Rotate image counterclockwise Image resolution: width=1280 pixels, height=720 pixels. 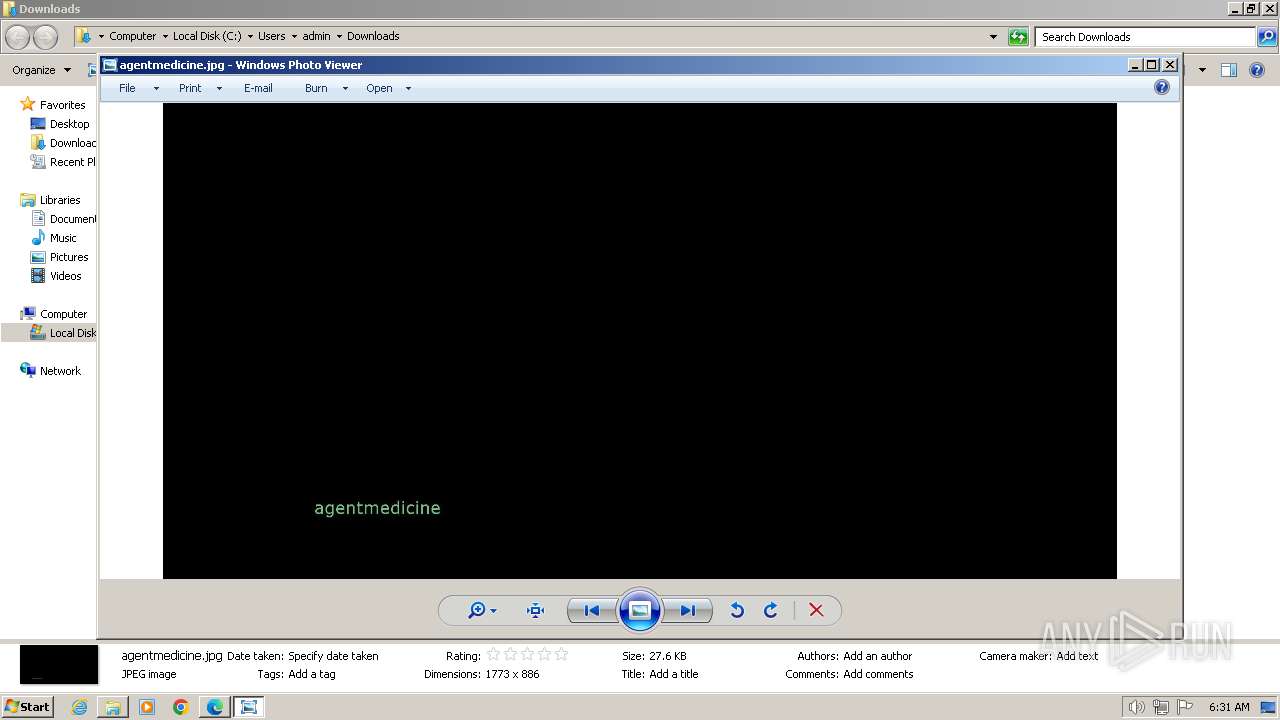pos(737,610)
